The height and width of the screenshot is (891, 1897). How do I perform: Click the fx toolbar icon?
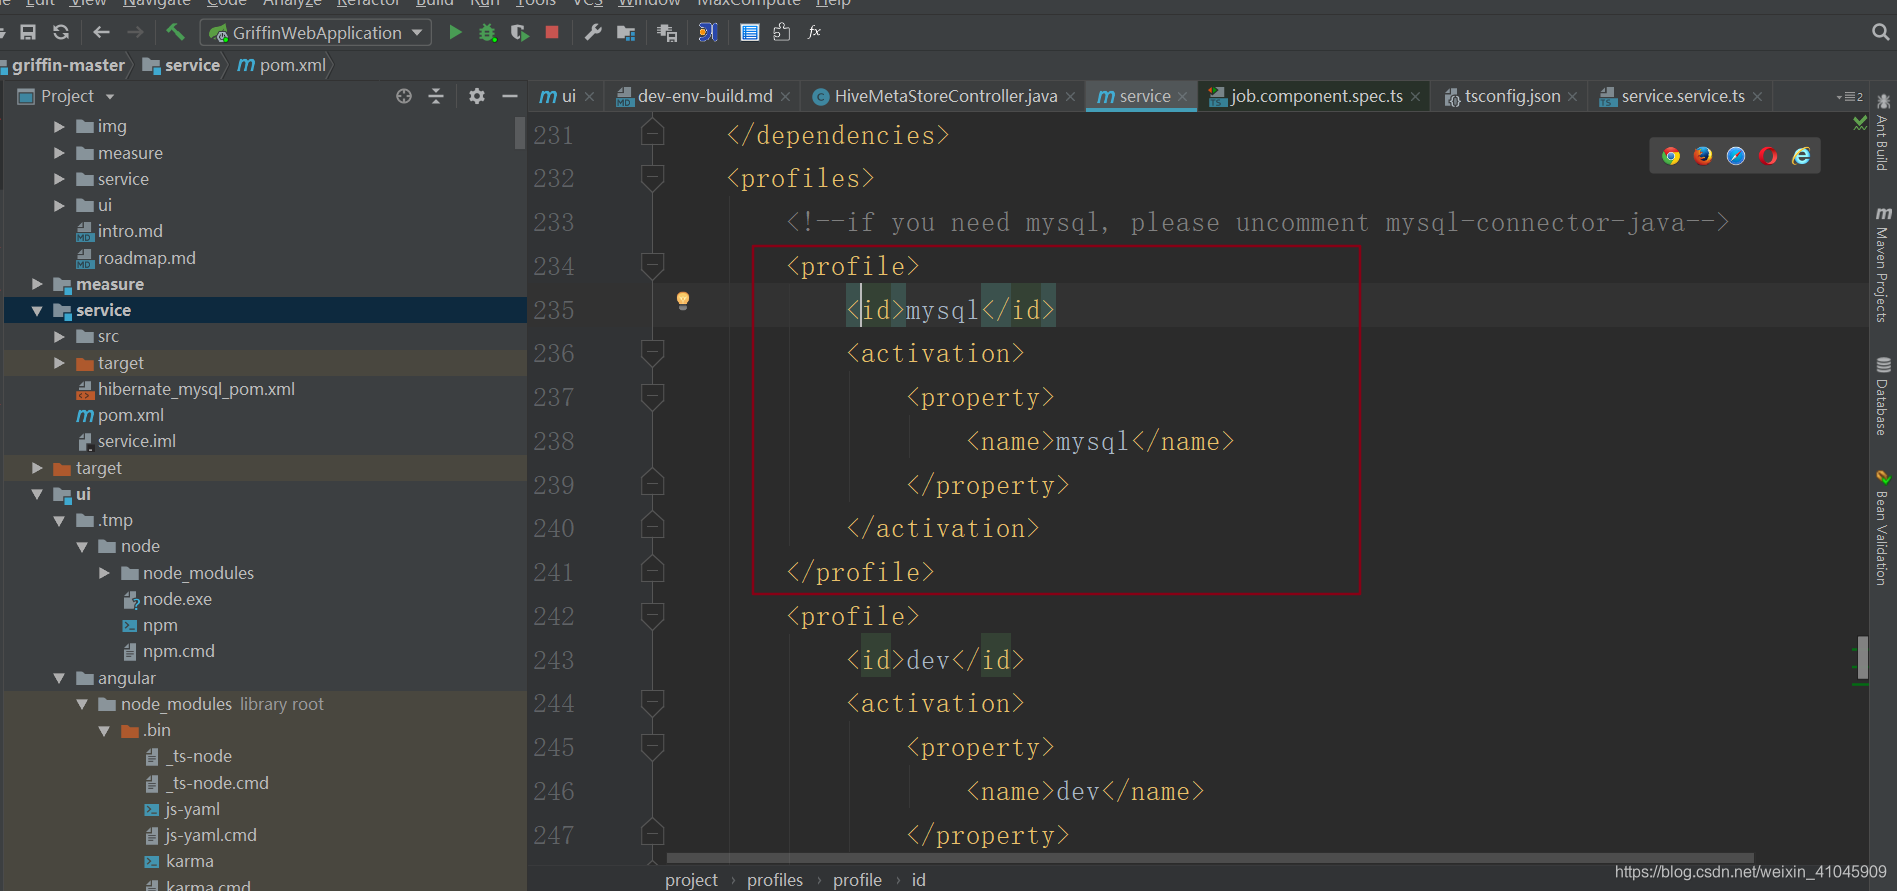coord(814,32)
